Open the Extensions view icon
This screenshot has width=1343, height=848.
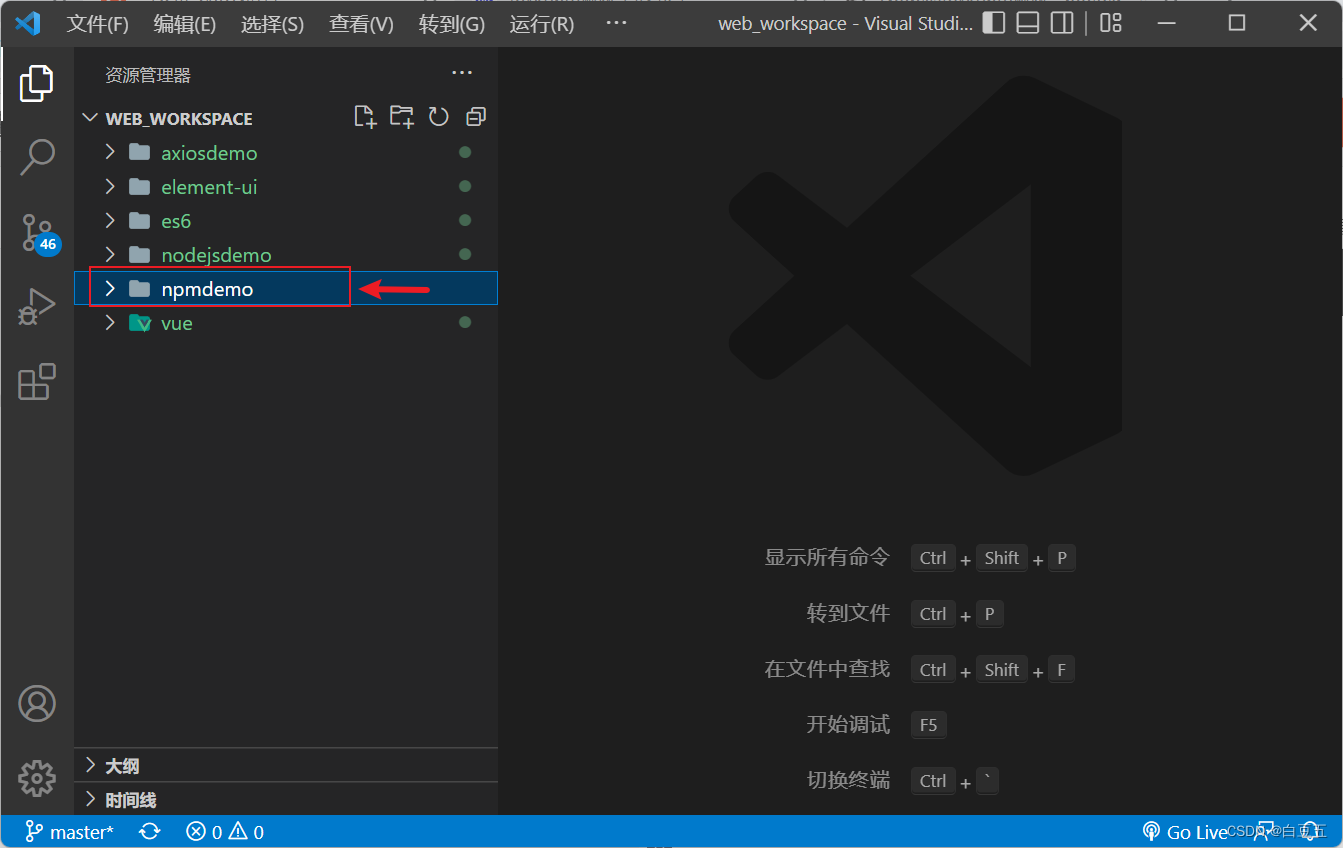pos(37,381)
